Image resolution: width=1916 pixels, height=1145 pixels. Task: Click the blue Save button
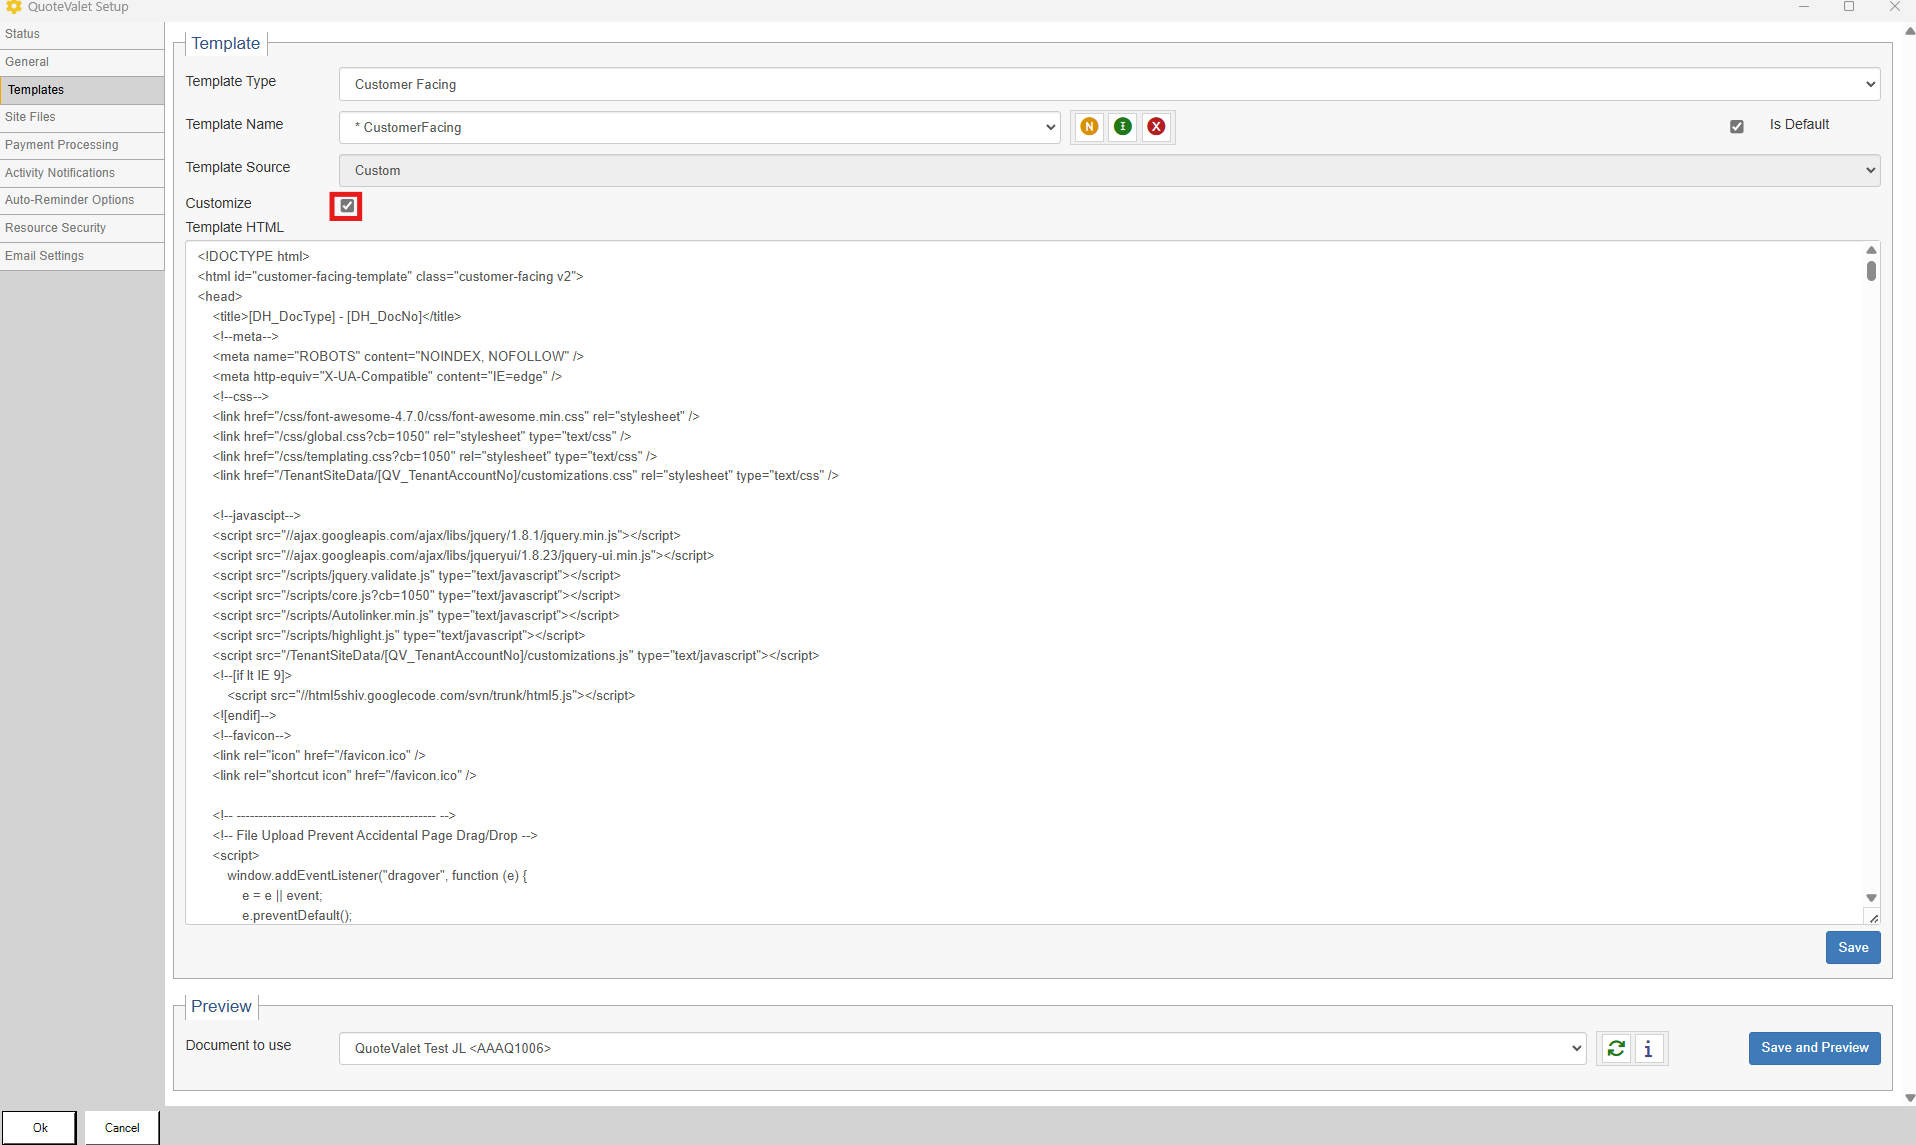(x=1852, y=947)
